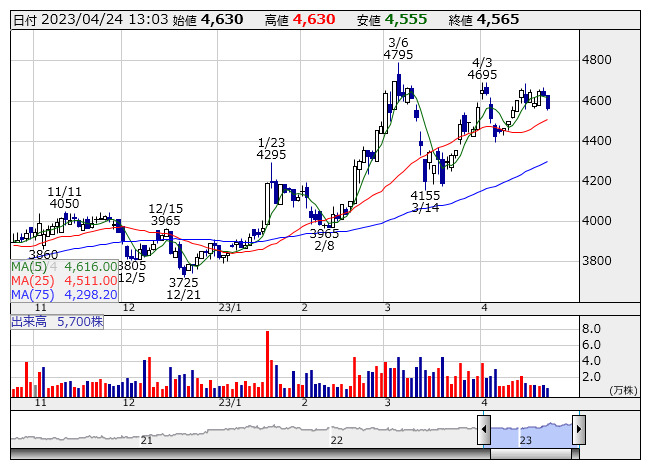The width and height of the screenshot is (653, 470).
Task: Click the 11/11 4050 high label
Action: (64, 196)
